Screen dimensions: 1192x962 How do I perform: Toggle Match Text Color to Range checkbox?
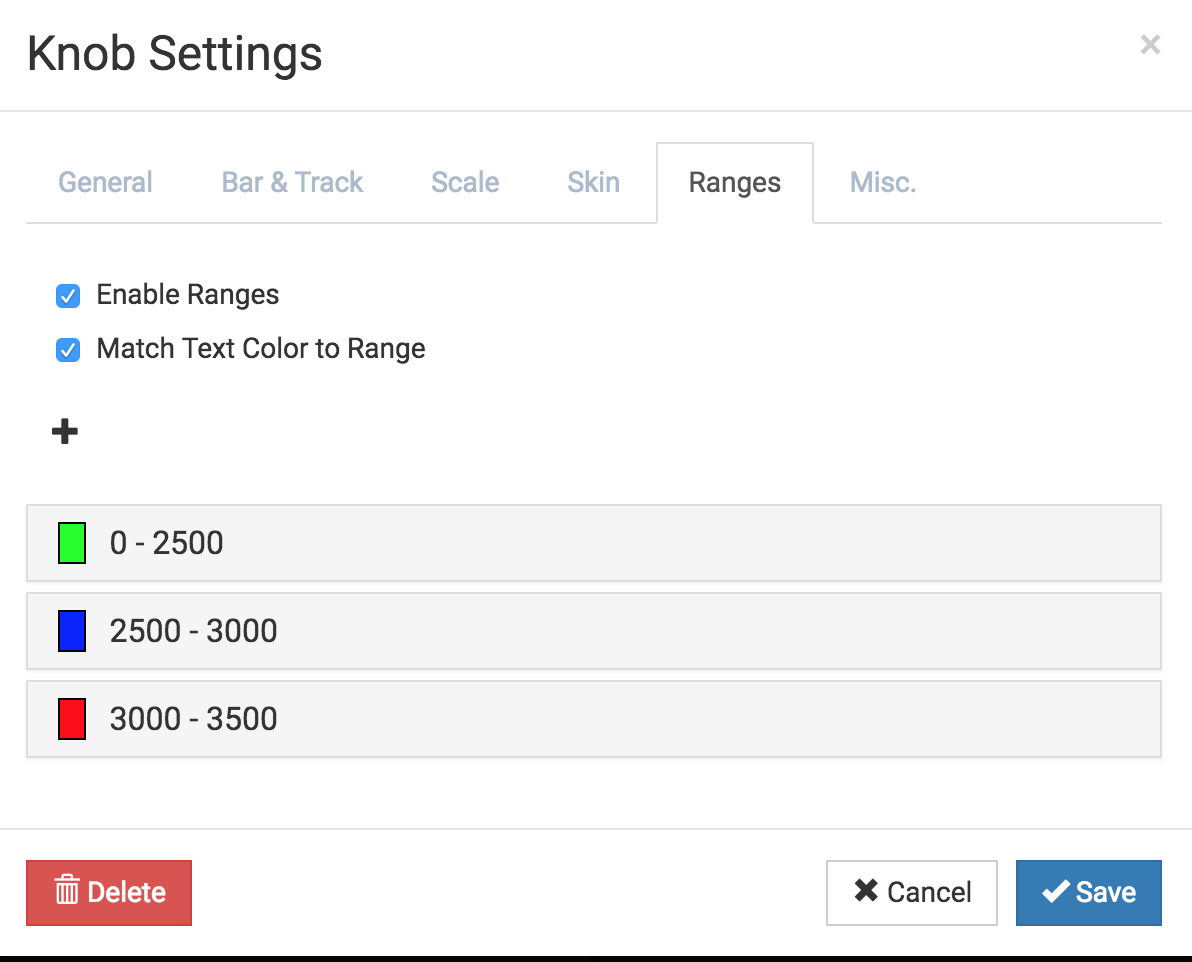[68, 350]
